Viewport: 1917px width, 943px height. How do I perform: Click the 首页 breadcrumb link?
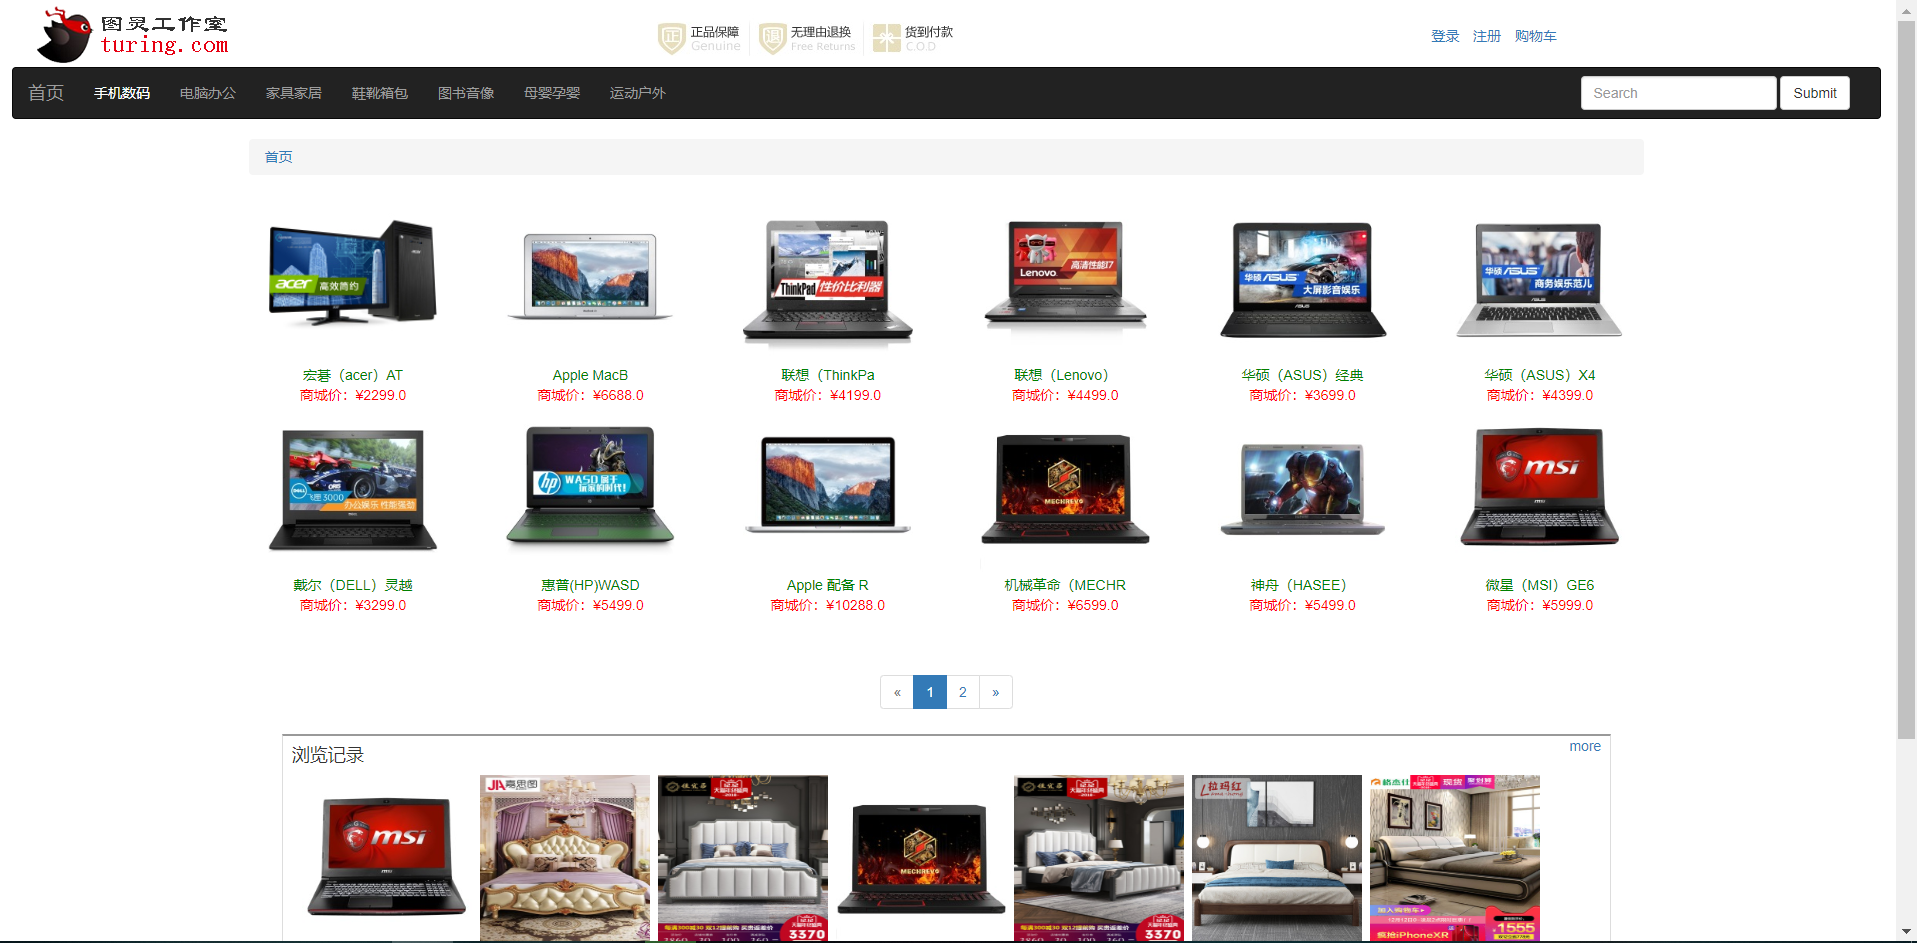[x=279, y=157]
